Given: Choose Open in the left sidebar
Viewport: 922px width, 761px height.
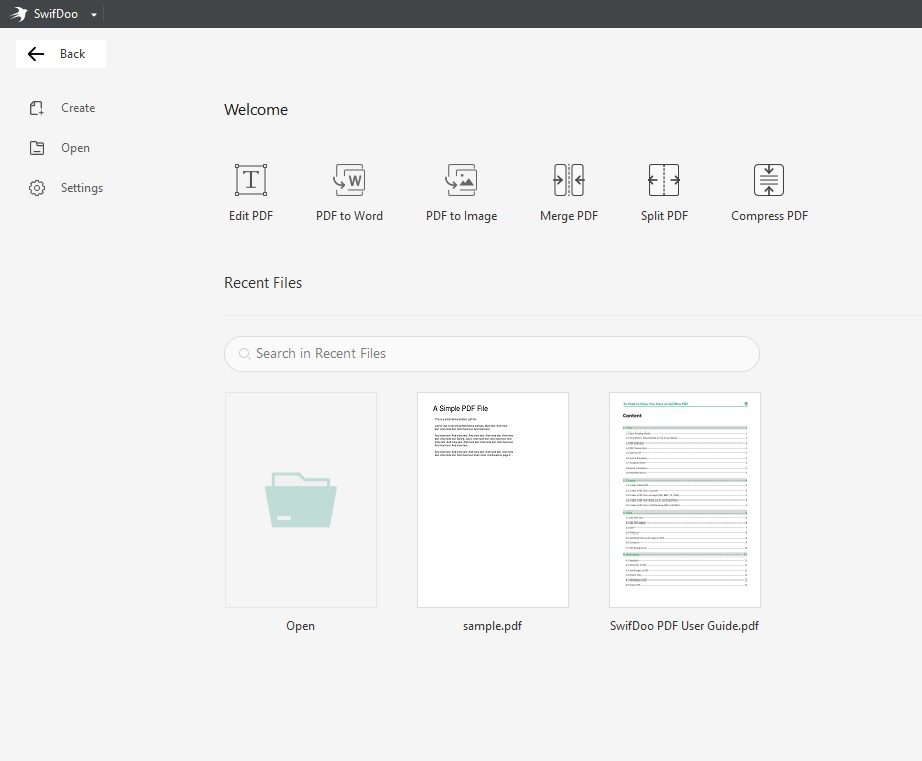Looking at the screenshot, I should 59,148.
